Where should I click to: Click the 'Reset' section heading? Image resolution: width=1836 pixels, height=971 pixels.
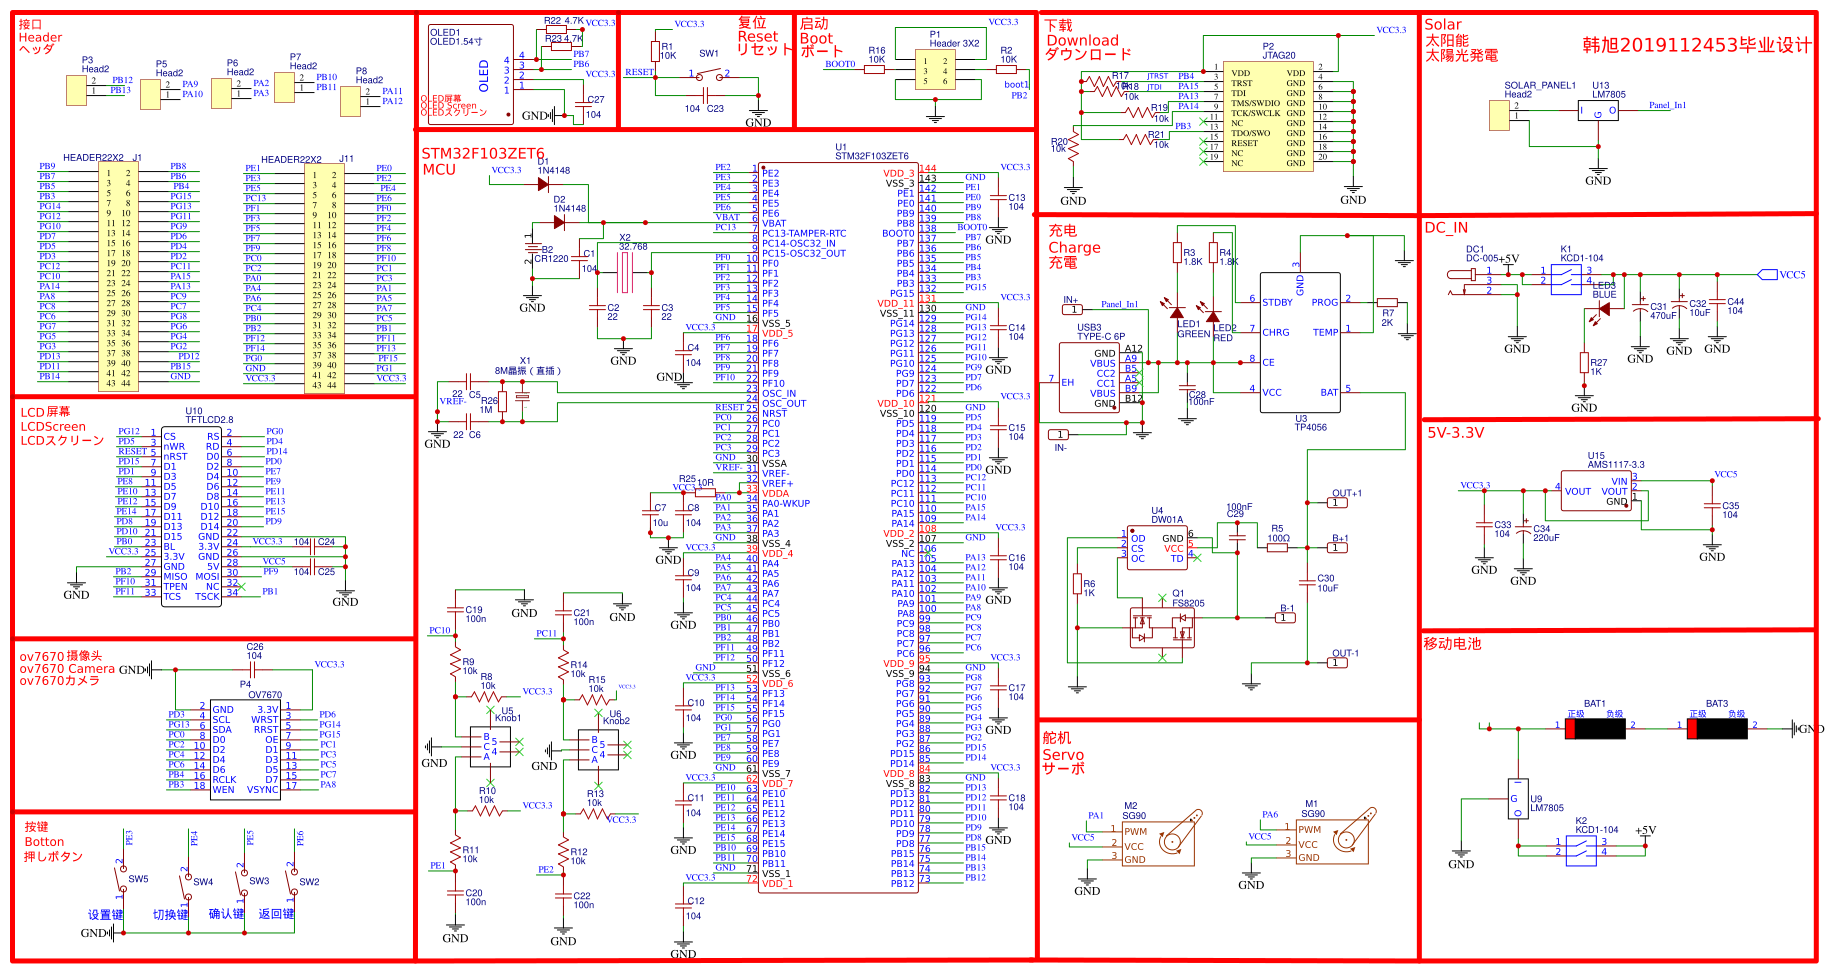[x=757, y=36]
